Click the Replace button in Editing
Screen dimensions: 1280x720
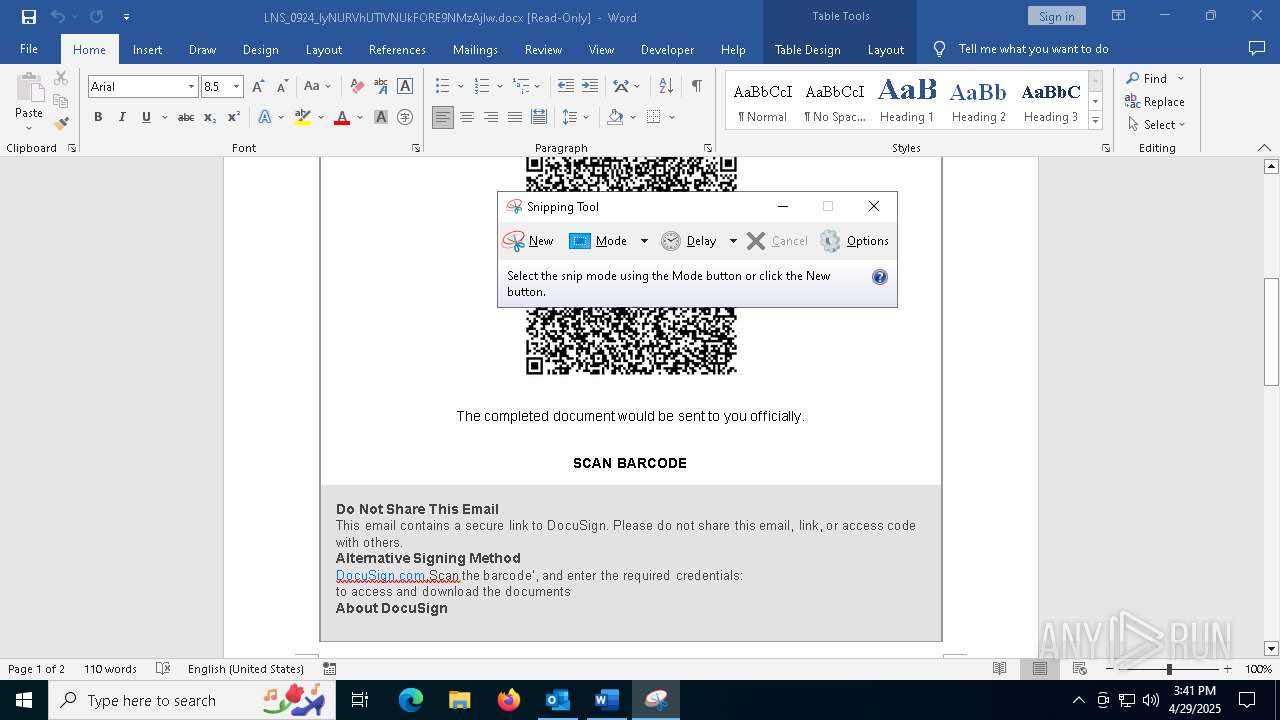click(1155, 101)
